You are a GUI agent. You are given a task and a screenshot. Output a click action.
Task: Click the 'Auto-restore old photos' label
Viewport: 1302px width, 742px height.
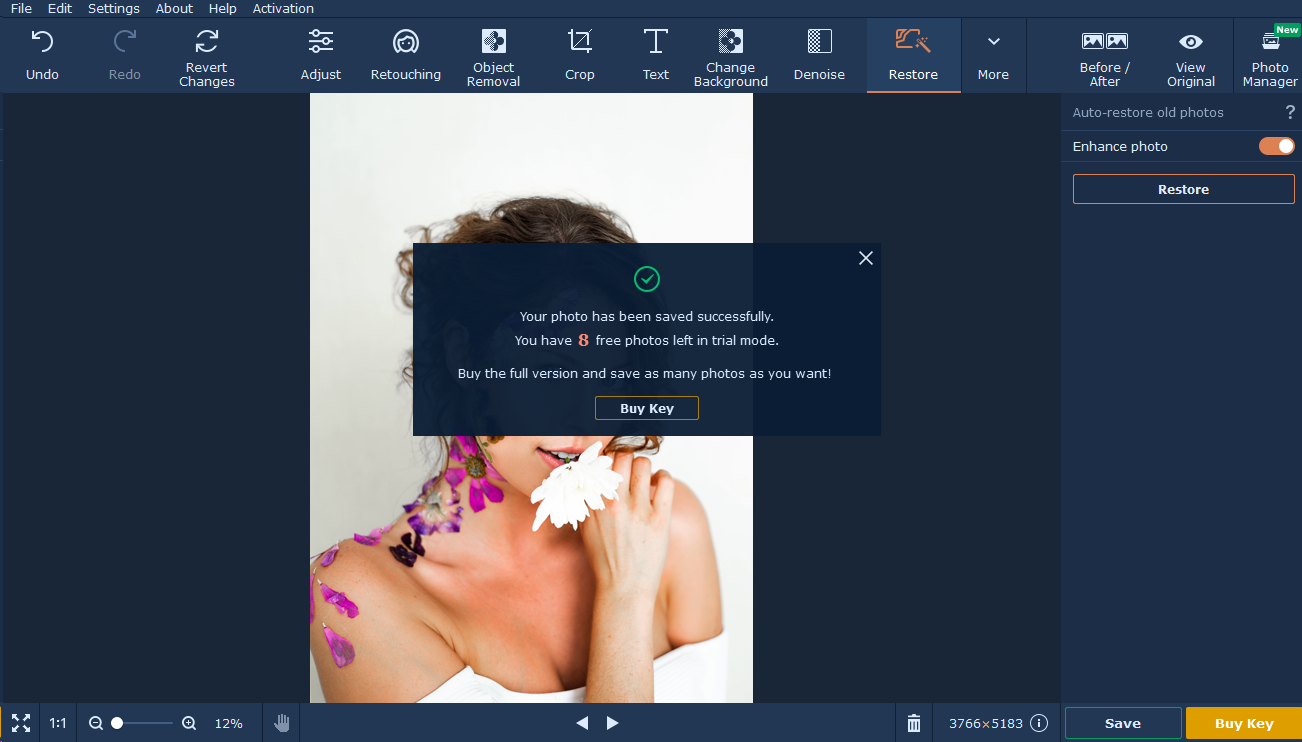tap(1148, 113)
